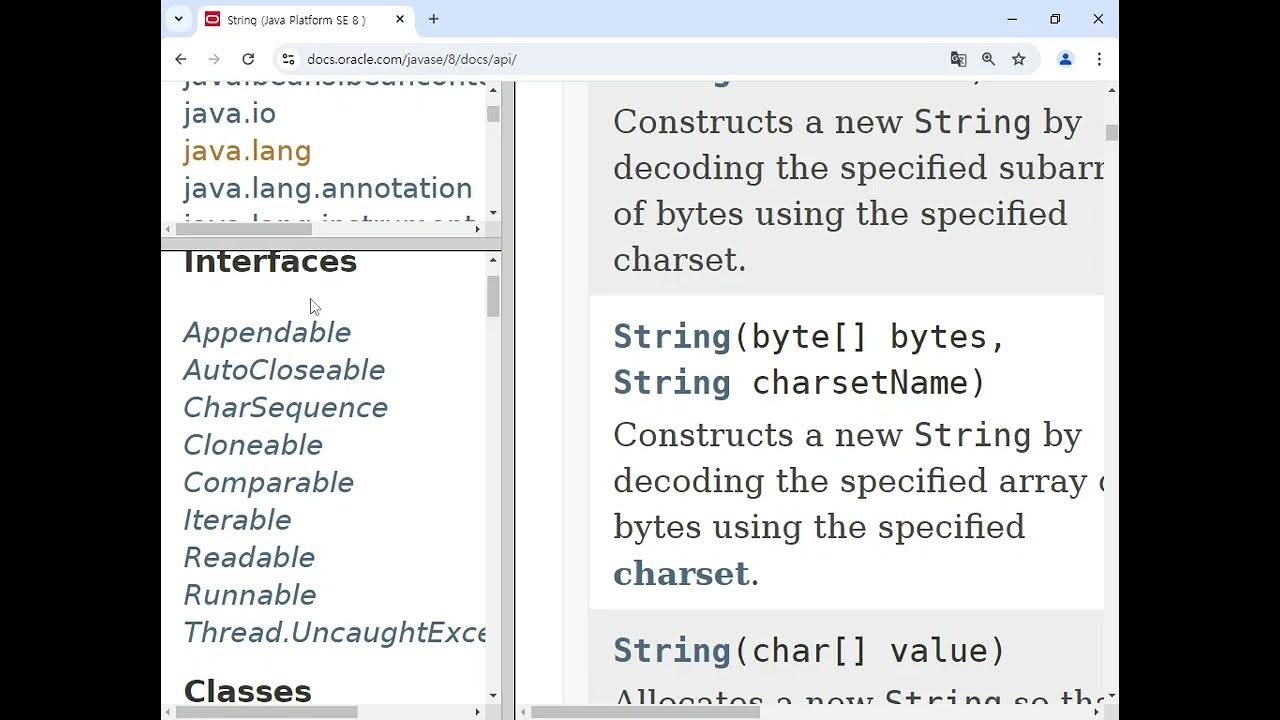Close the String Java Platform tab
This screenshot has height=720, width=1280.
tap(400, 19)
